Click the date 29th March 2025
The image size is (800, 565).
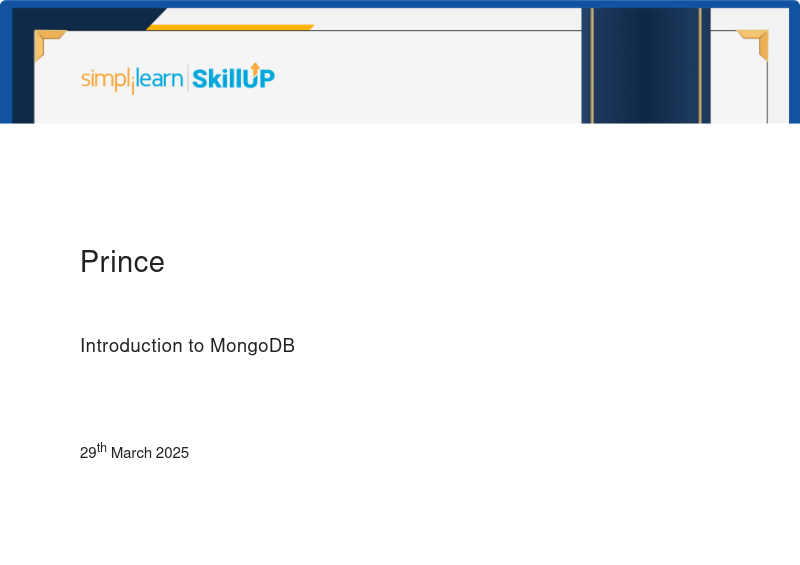point(134,451)
